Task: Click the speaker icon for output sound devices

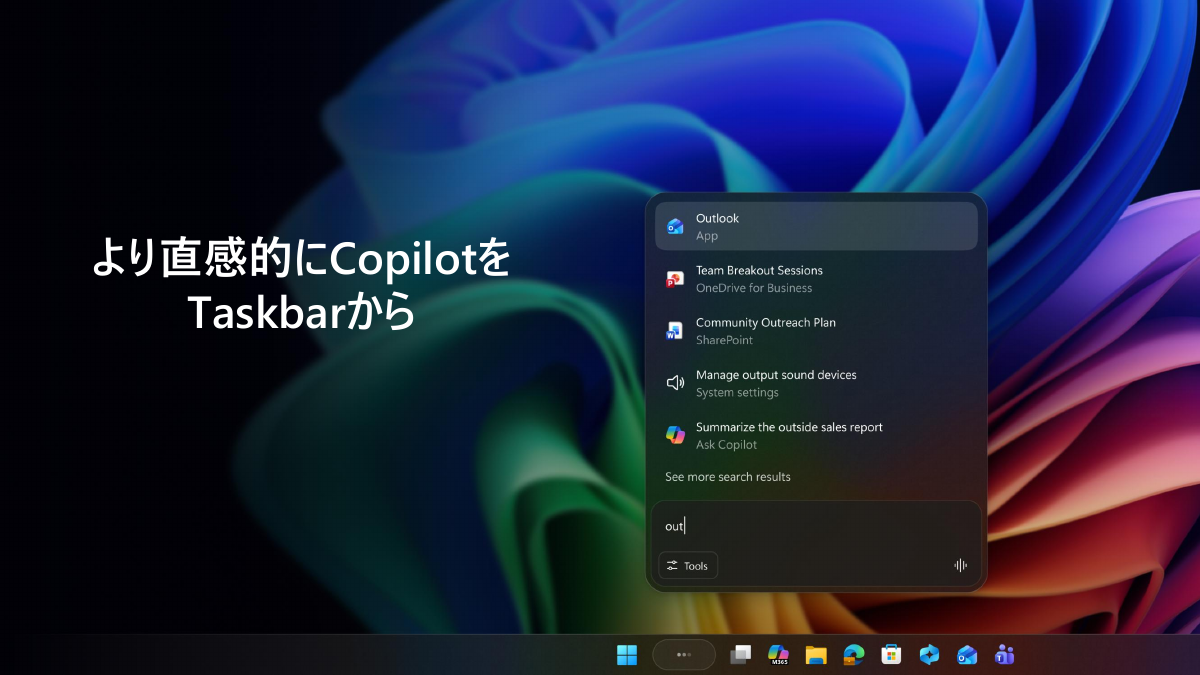Action: [676, 383]
